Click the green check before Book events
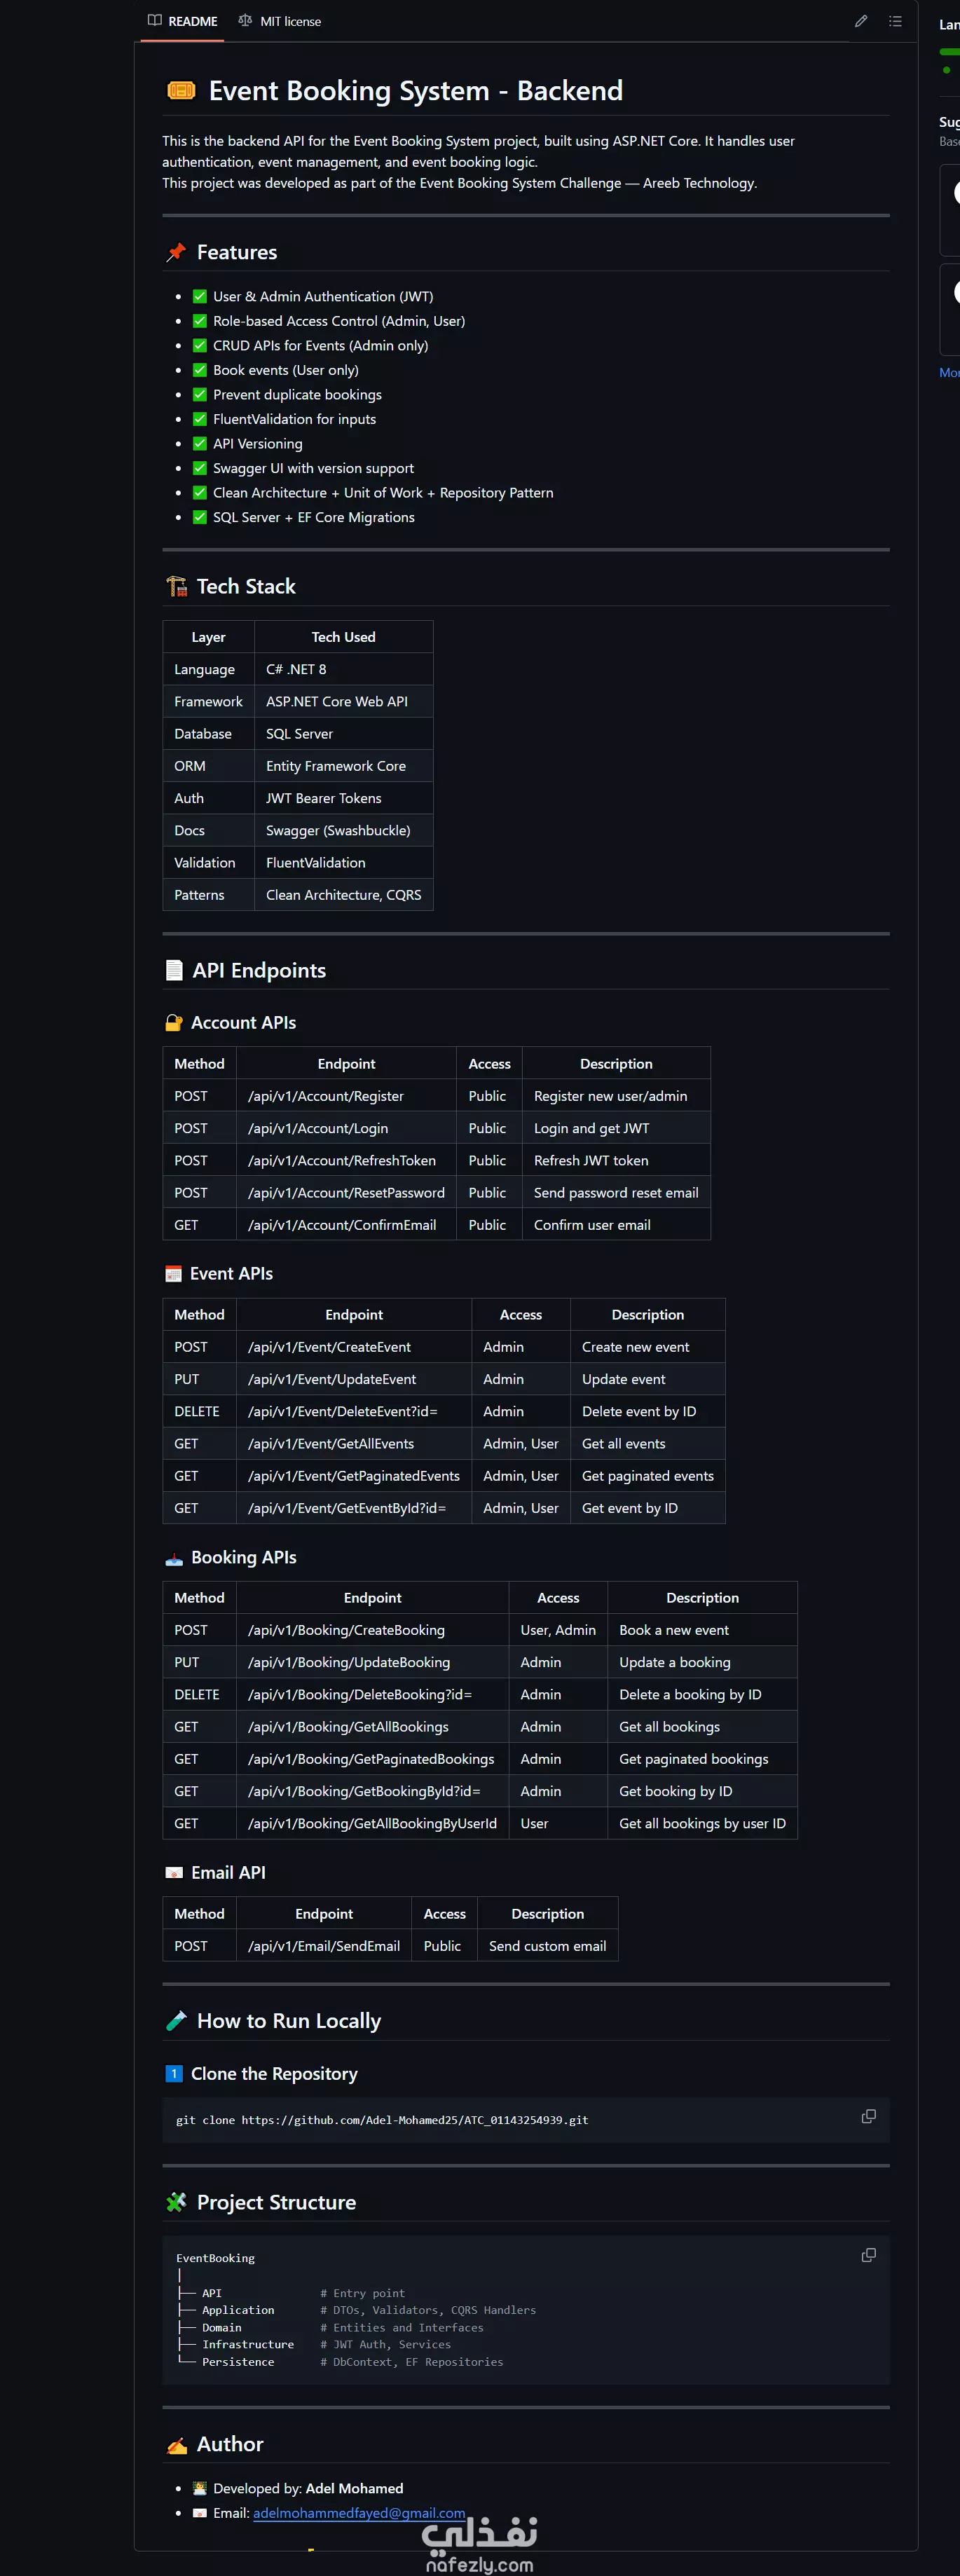This screenshot has width=960, height=2576. point(200,370)
